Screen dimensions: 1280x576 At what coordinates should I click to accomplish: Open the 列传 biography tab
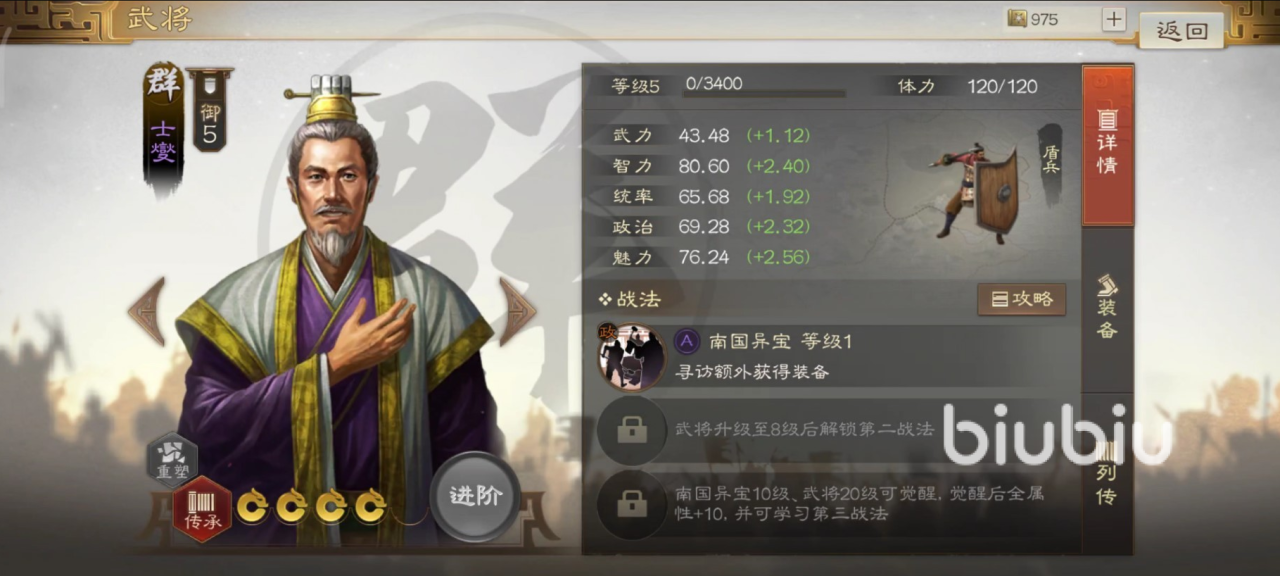(1108, 470)
